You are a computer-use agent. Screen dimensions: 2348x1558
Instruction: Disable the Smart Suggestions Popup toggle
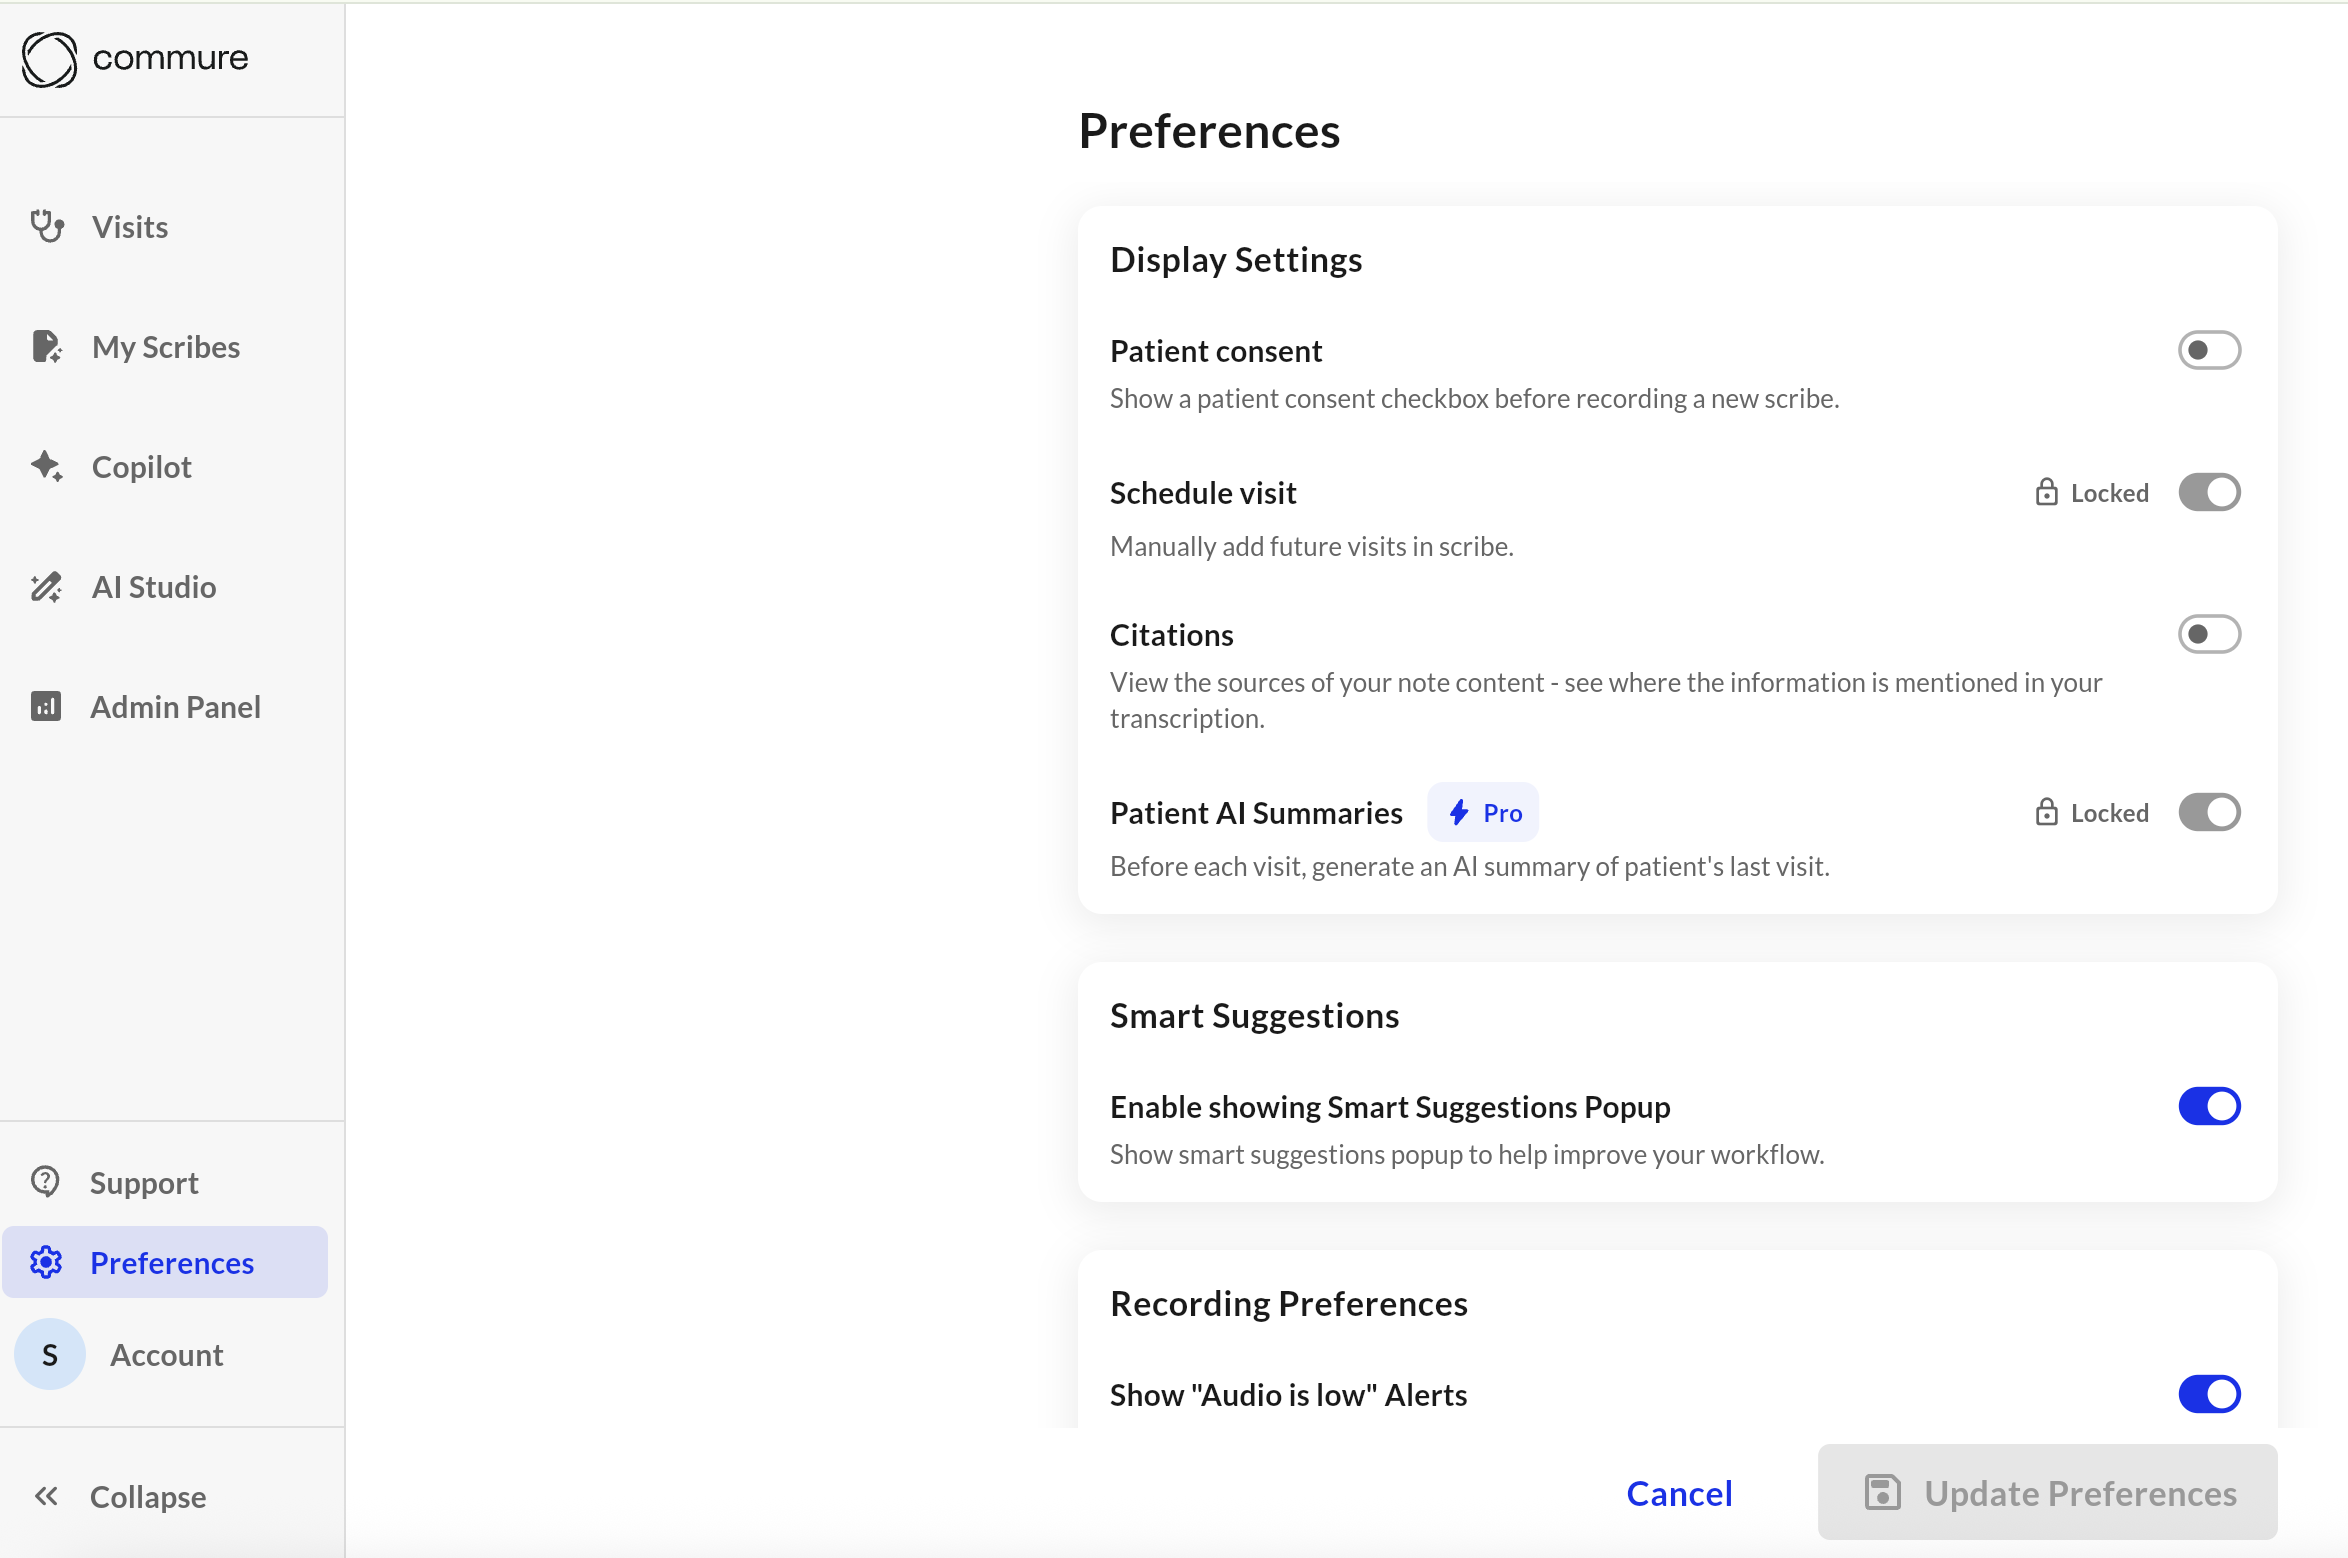click(2209, 1106)
